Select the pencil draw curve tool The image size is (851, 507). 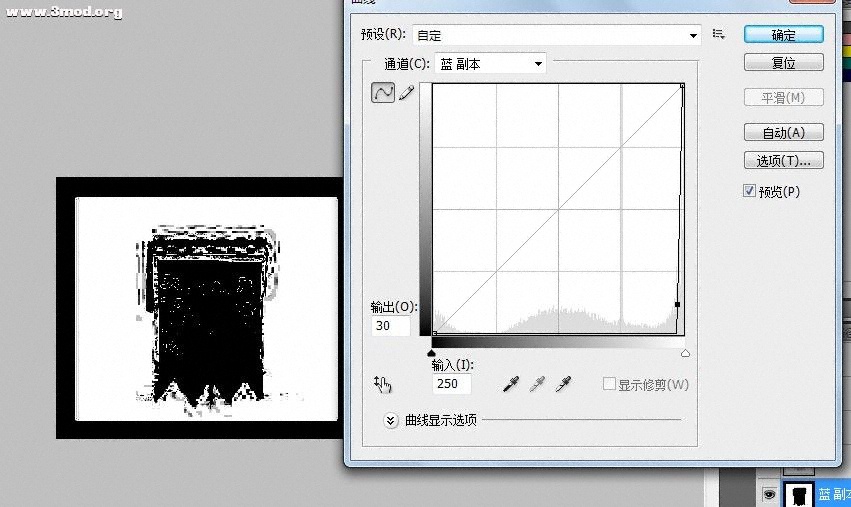pos(406,93)
